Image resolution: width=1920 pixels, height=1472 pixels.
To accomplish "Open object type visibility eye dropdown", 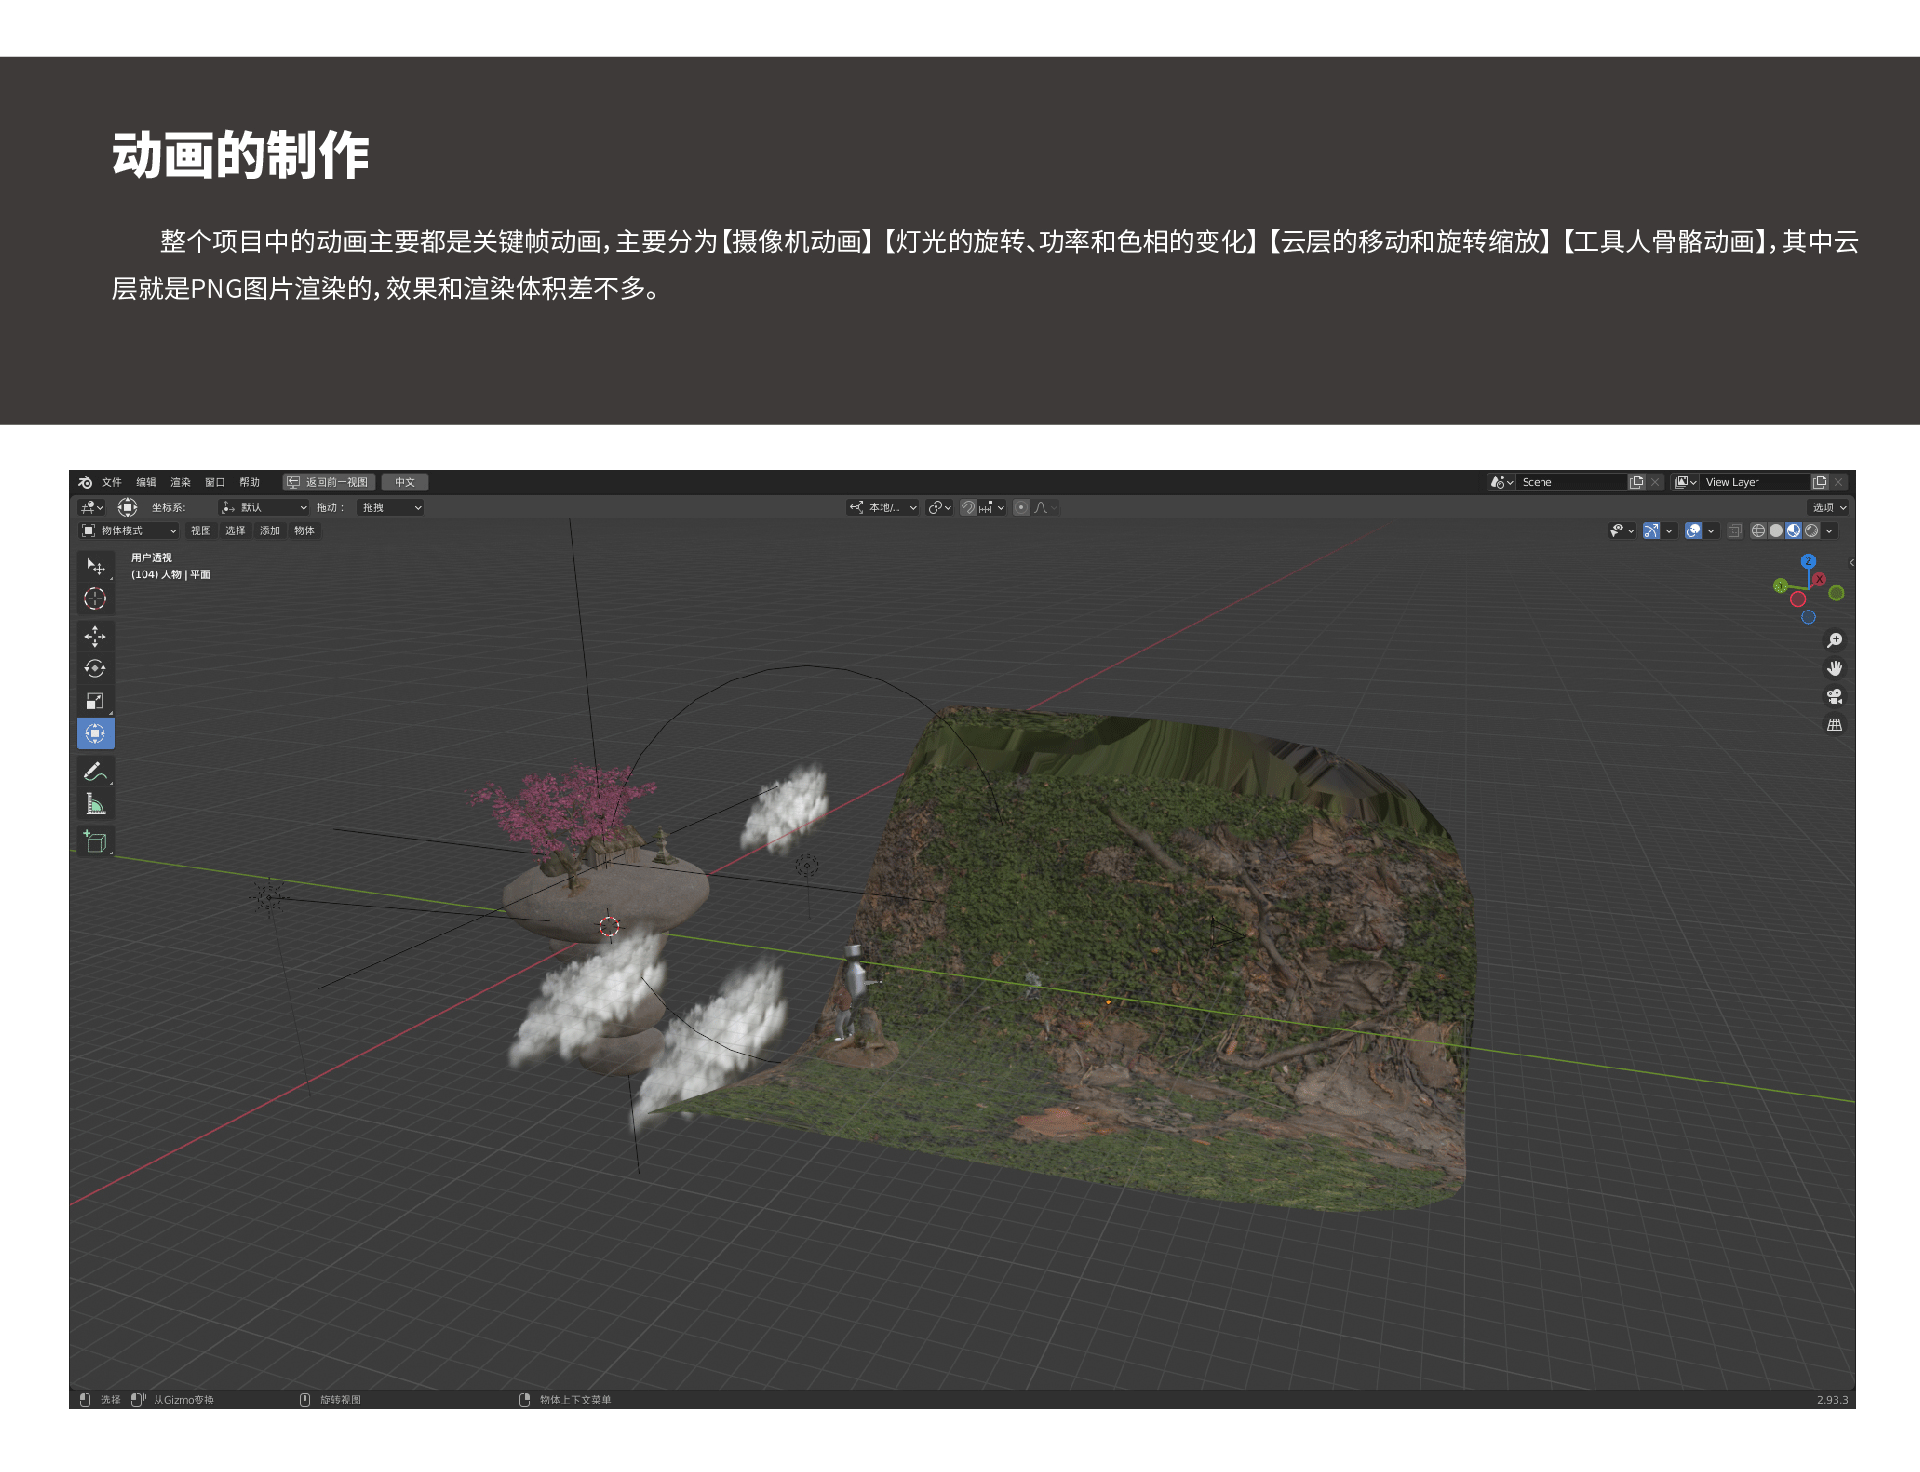I will click(1621, 531).
